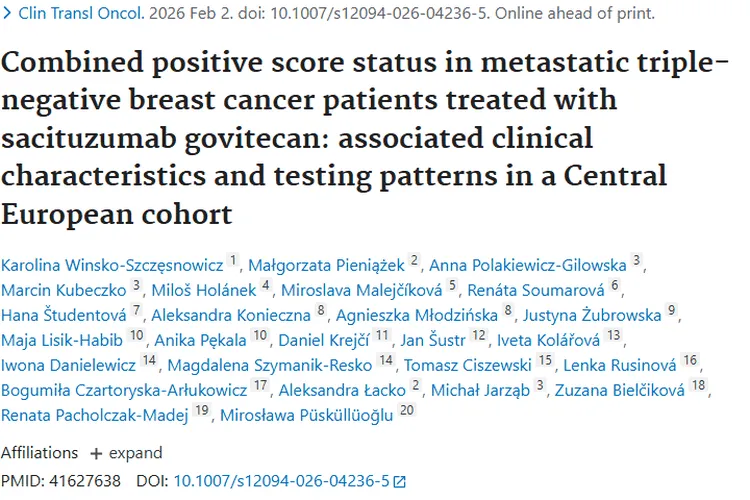Open DOI link 10.1007/s12094-026-04236-5
This screenshot has height=500, width=750.
pos(281,481)
